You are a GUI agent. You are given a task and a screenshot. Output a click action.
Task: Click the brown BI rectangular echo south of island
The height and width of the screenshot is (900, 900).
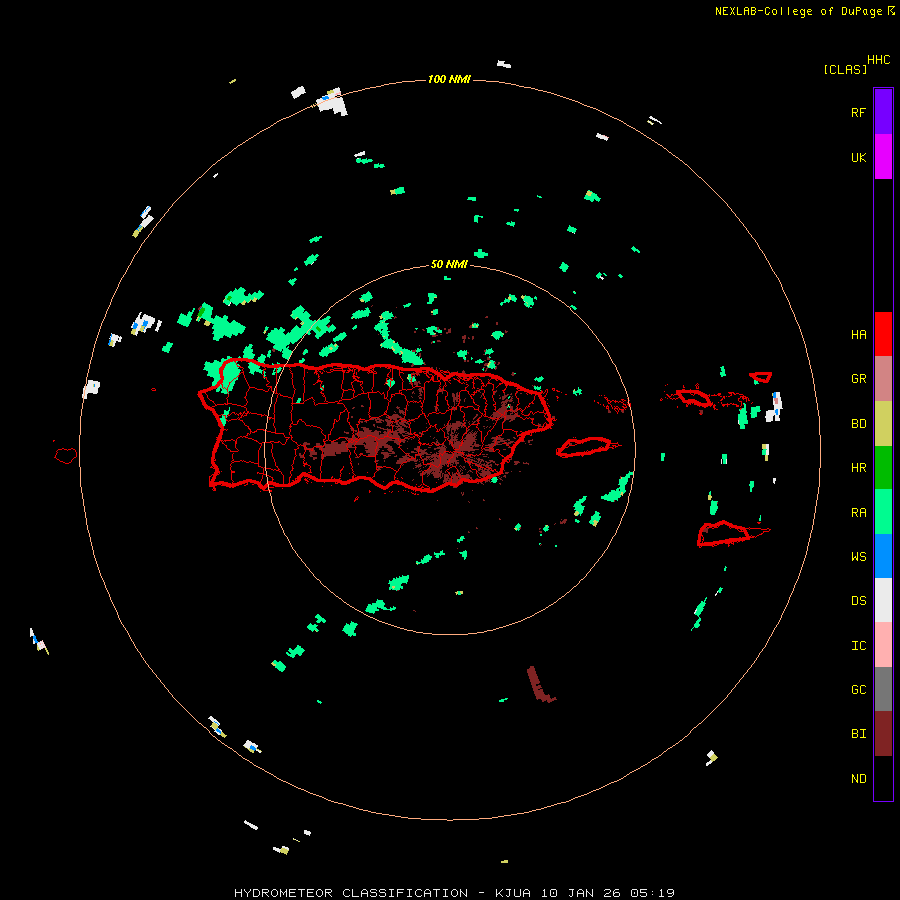[x=541, y=685]
